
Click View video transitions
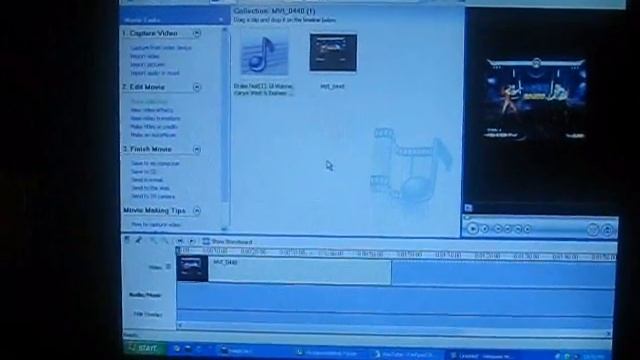point(155,118)
